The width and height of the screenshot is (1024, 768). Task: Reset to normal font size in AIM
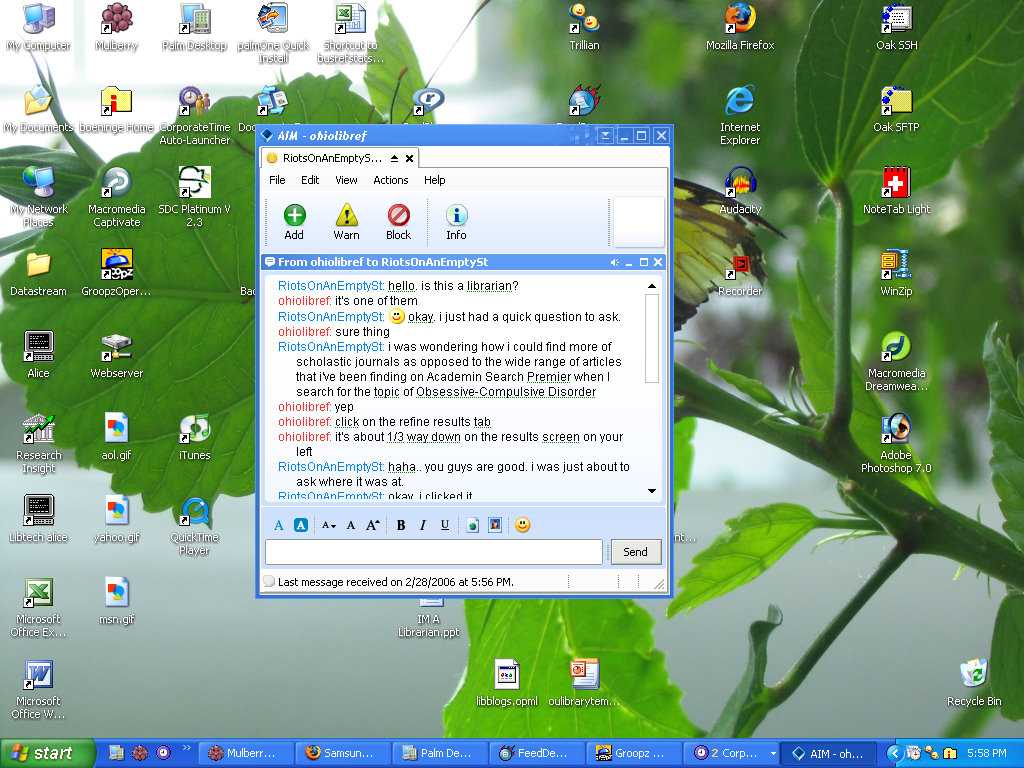point(351,525)
